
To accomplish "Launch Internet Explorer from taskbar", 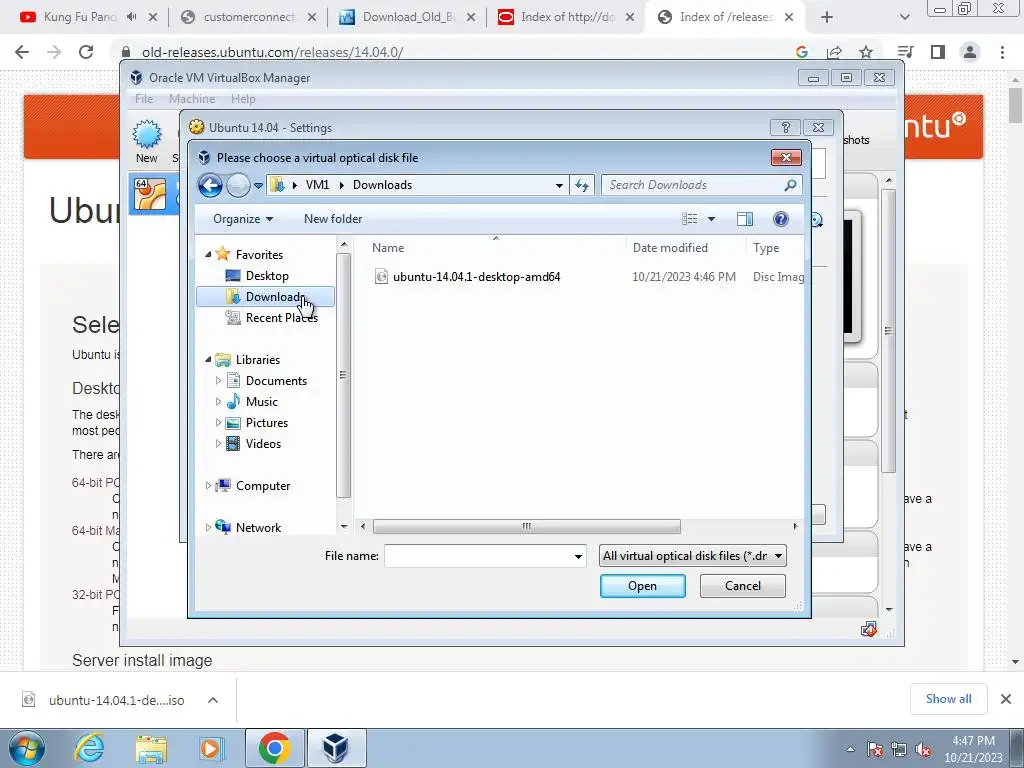I will click(89, 748).
